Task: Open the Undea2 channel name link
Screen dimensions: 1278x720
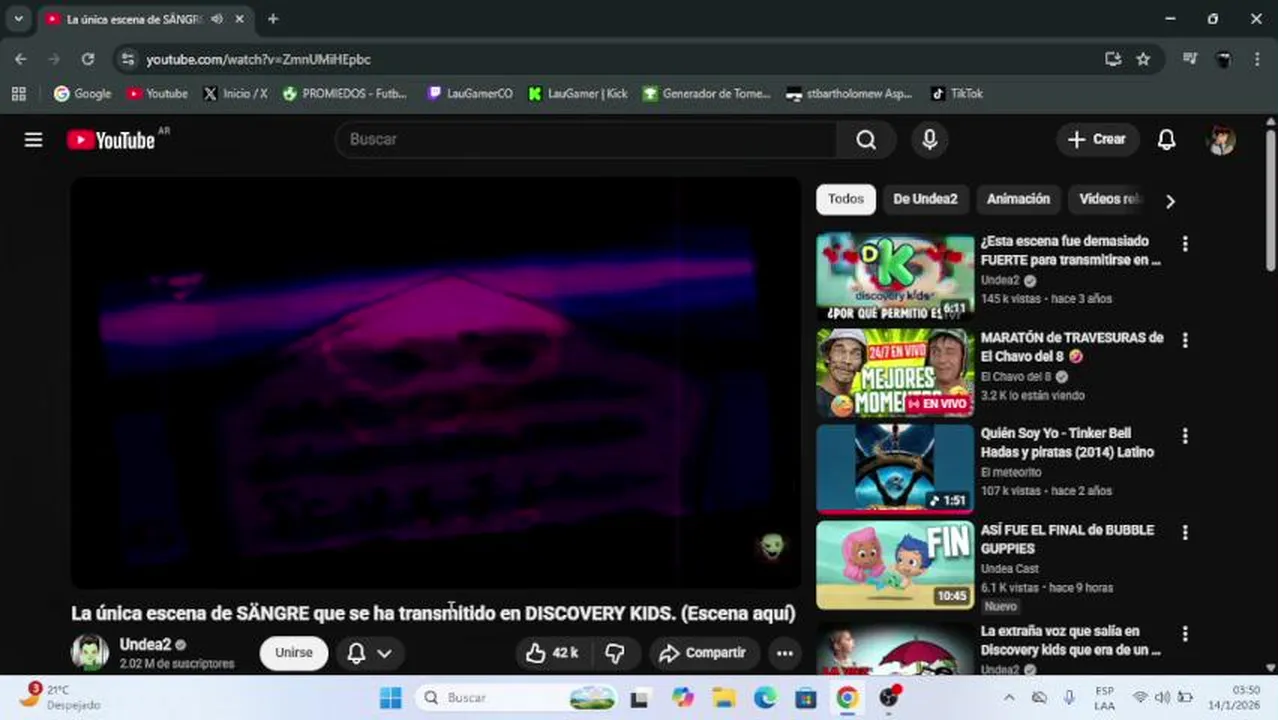Action: (145, 644)
